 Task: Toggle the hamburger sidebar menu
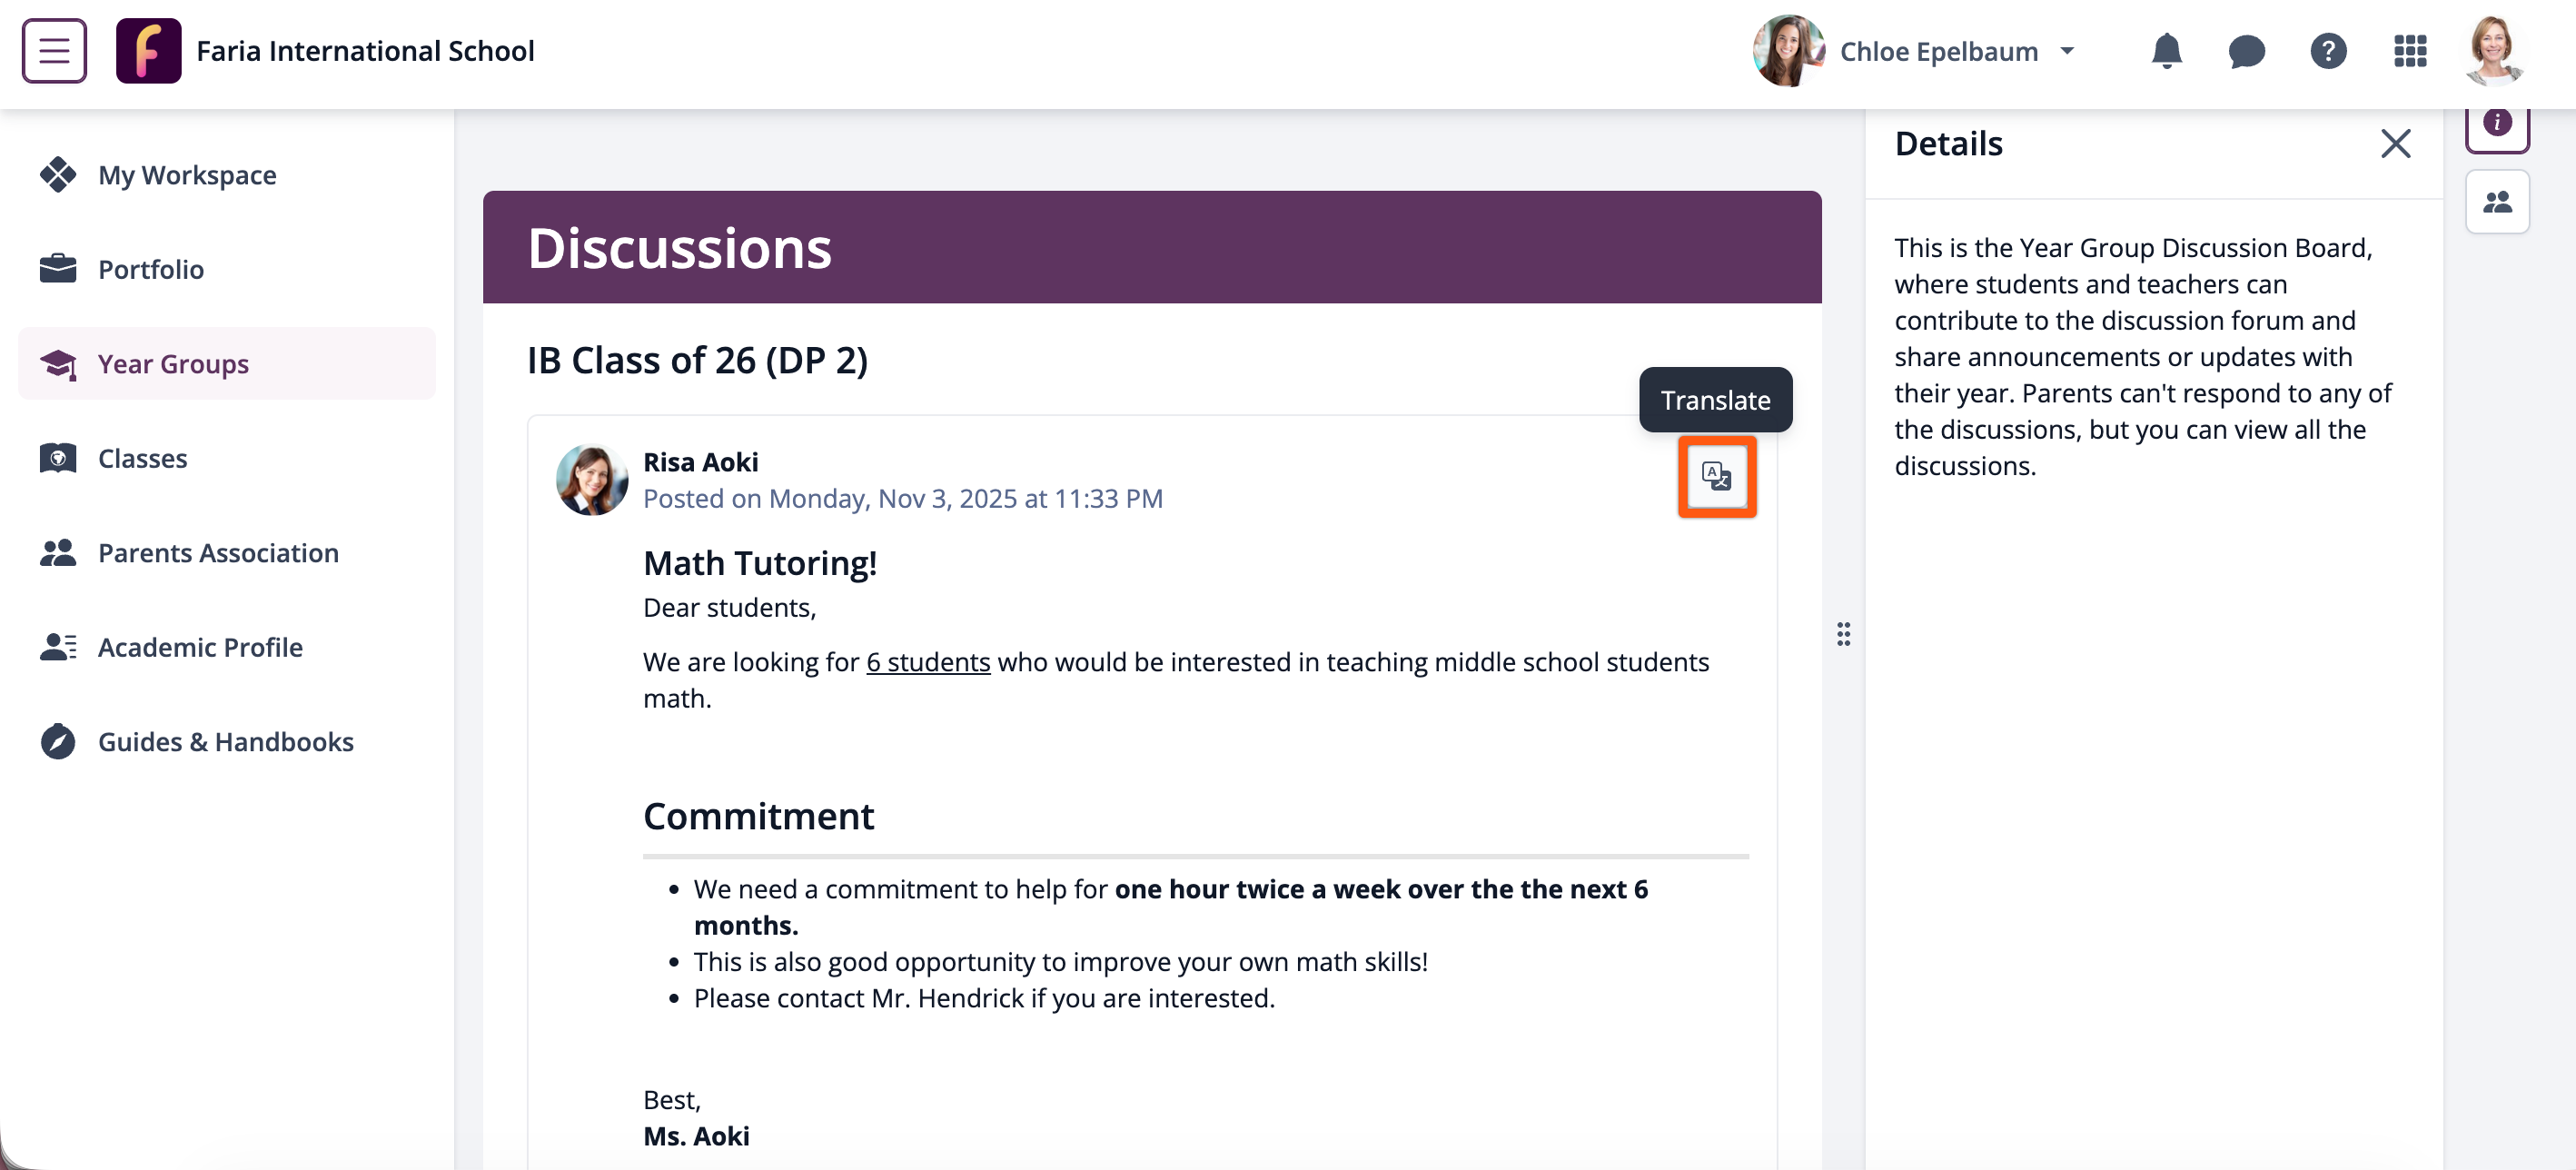tap(54, 51)
